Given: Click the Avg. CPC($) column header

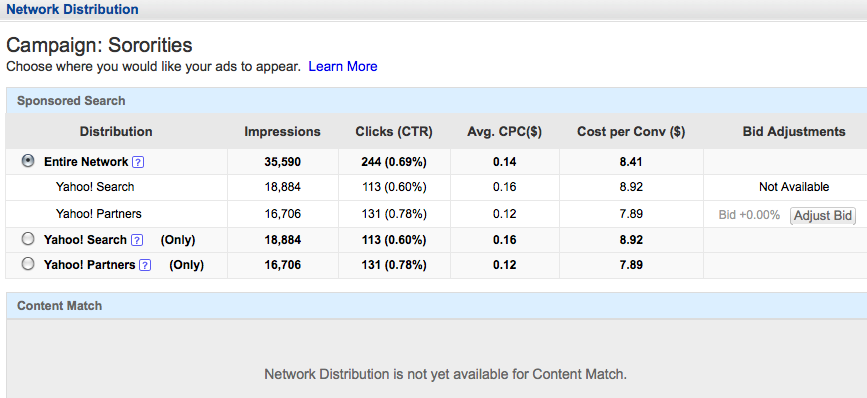Looking at the screenshot, I should [504, 132].
